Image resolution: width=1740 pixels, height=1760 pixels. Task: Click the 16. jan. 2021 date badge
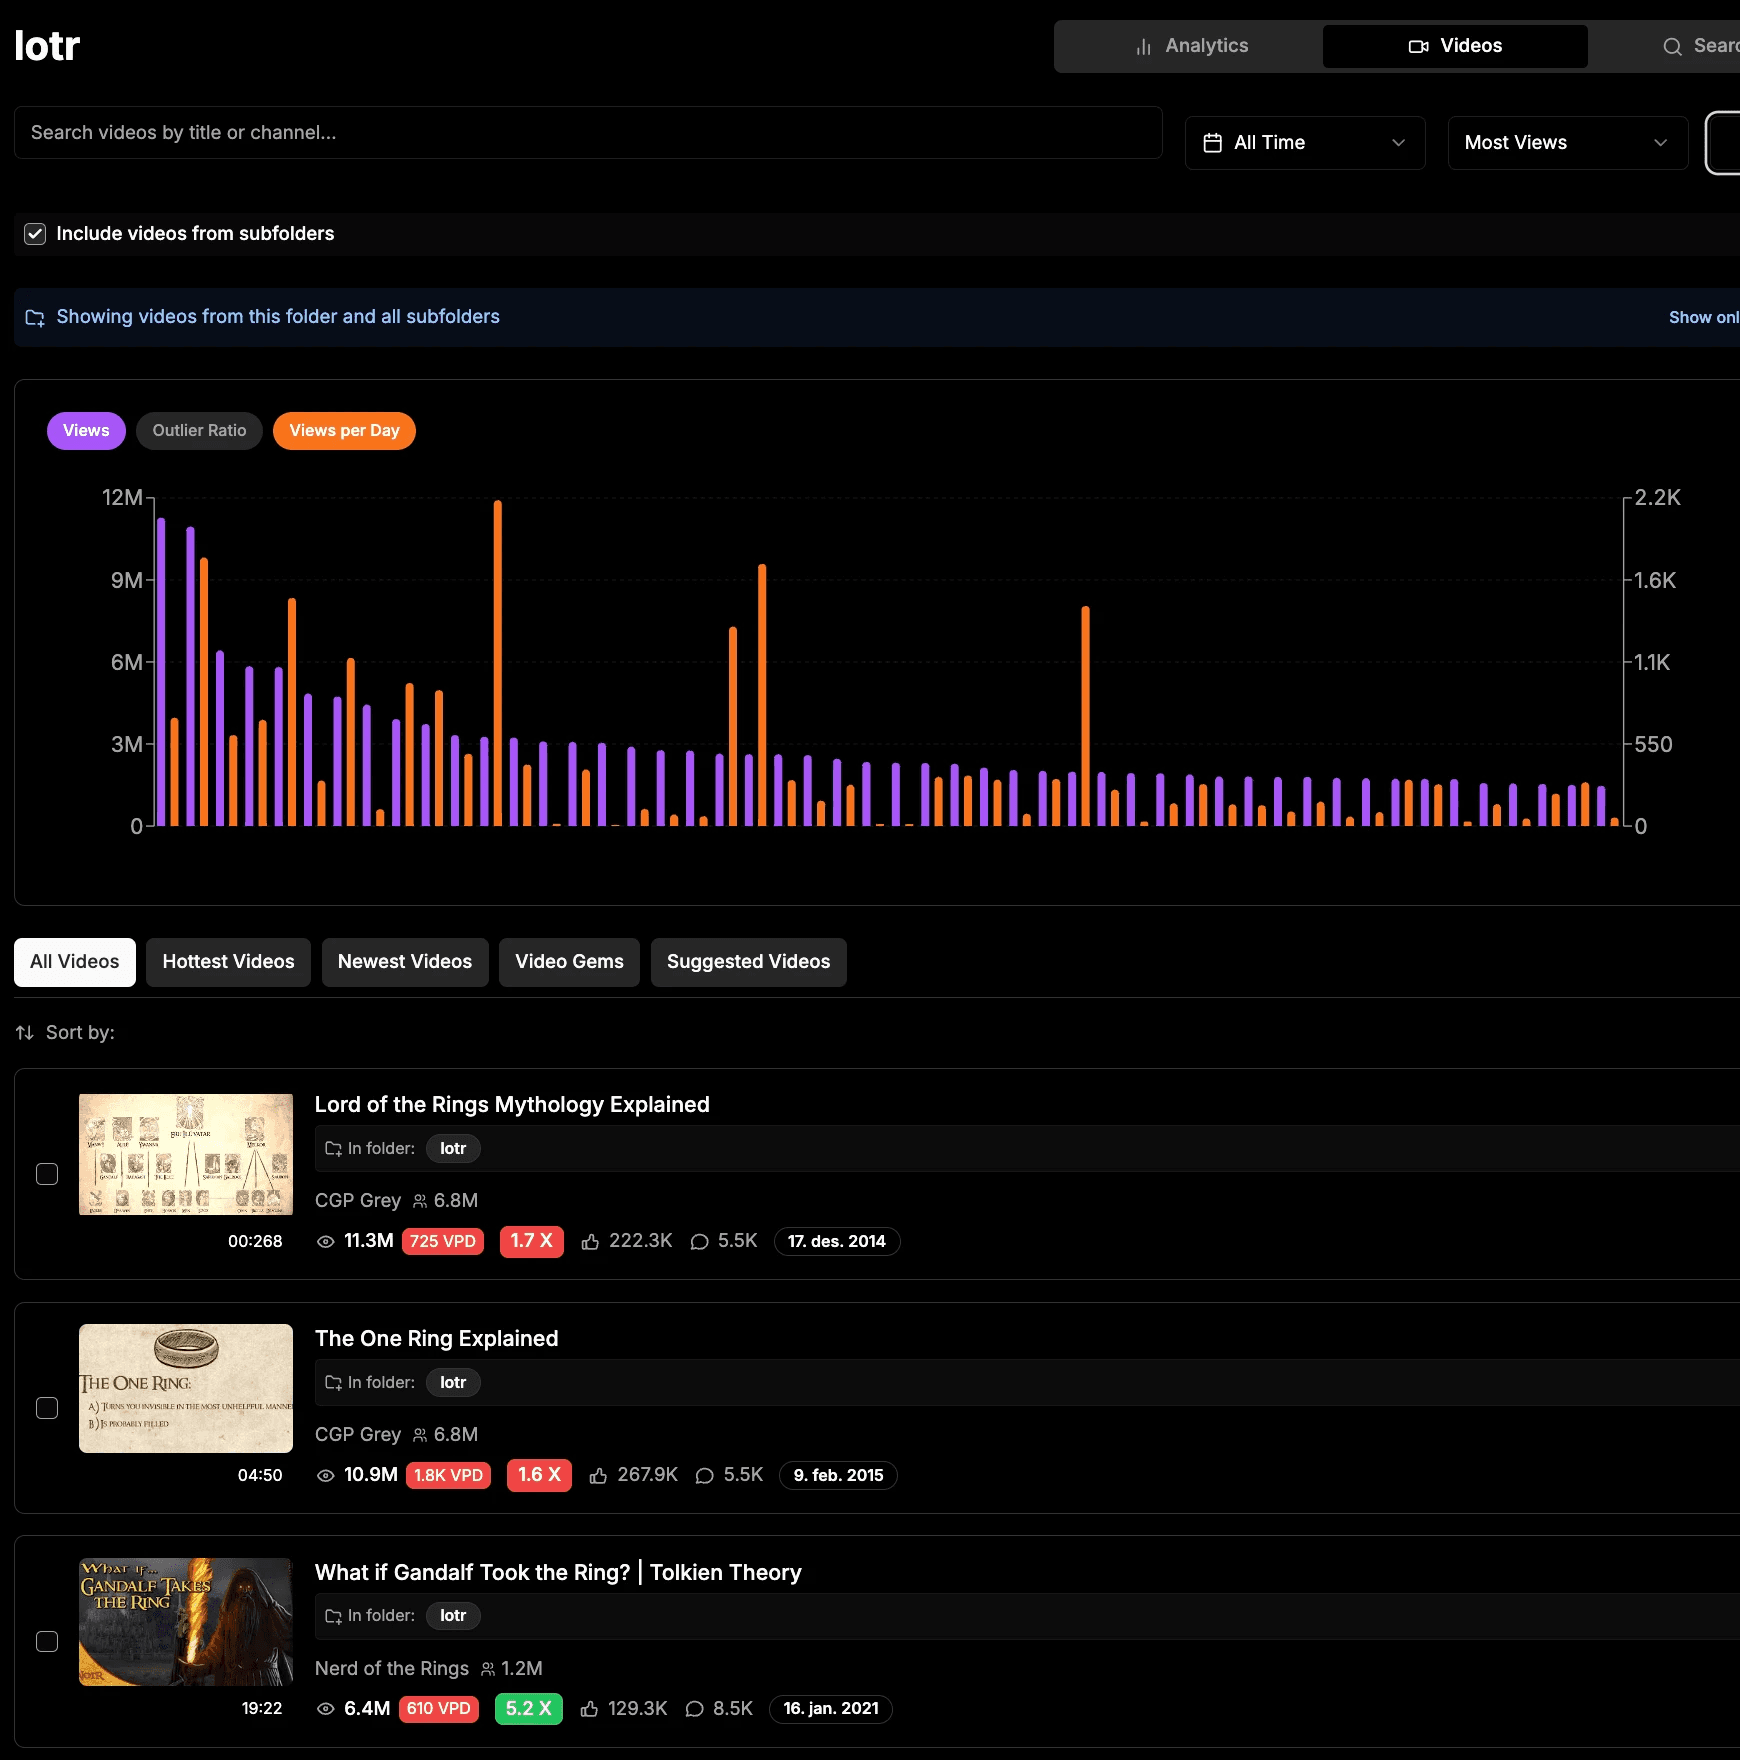pos(831,1709)
